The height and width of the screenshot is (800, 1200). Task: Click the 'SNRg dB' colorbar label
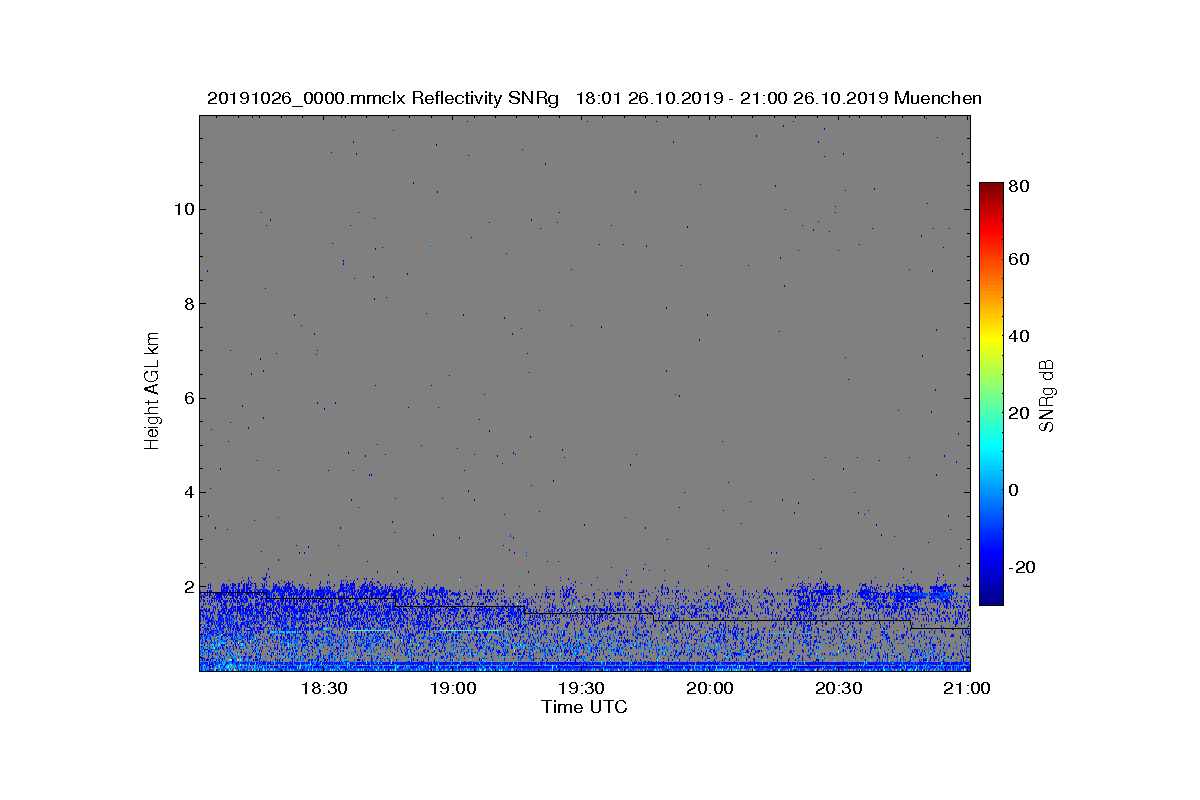tap(1047, 395)
